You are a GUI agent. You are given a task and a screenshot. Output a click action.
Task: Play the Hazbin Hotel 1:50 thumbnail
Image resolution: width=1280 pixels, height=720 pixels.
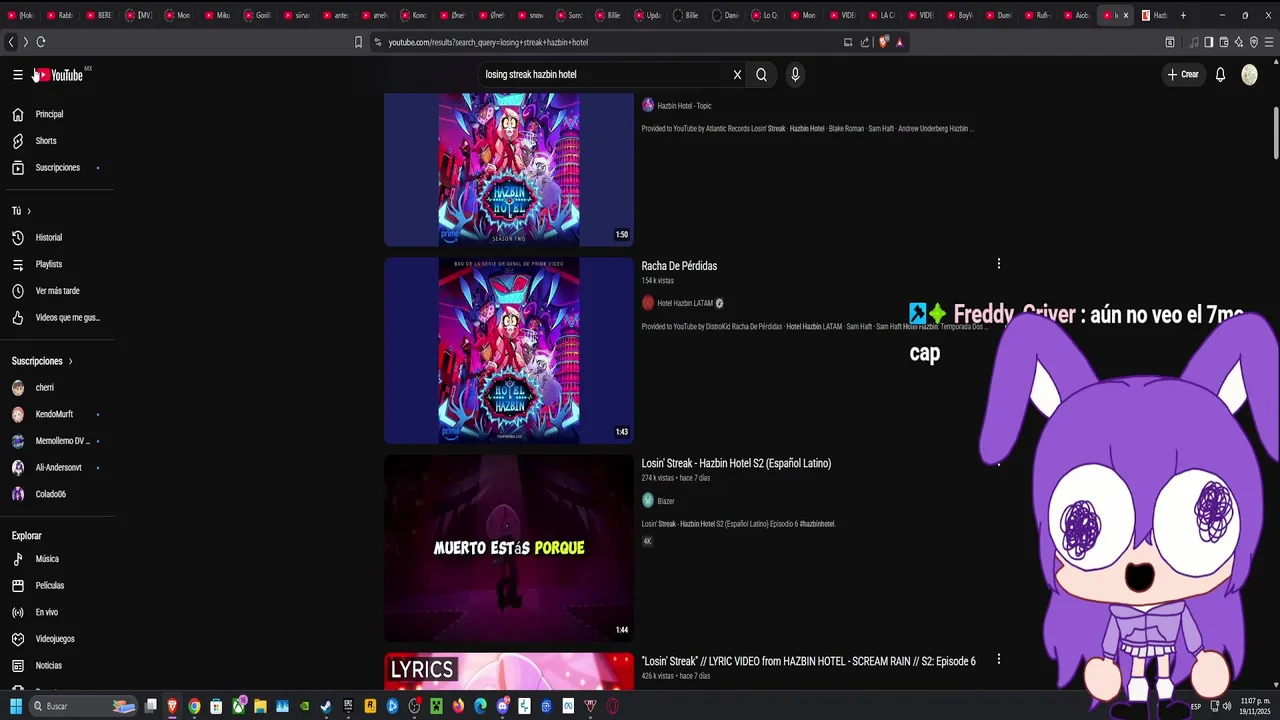tap(509, 170)
